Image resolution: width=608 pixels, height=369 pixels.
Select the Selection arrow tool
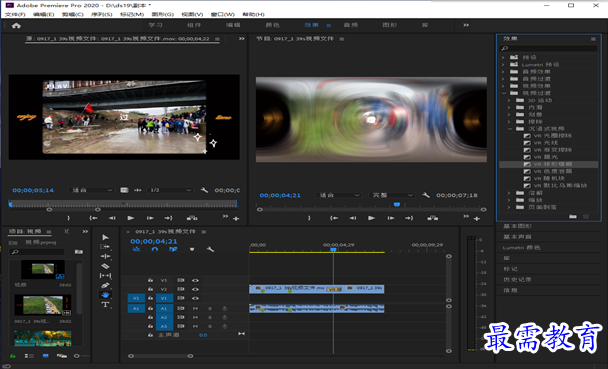pos(105,237)
